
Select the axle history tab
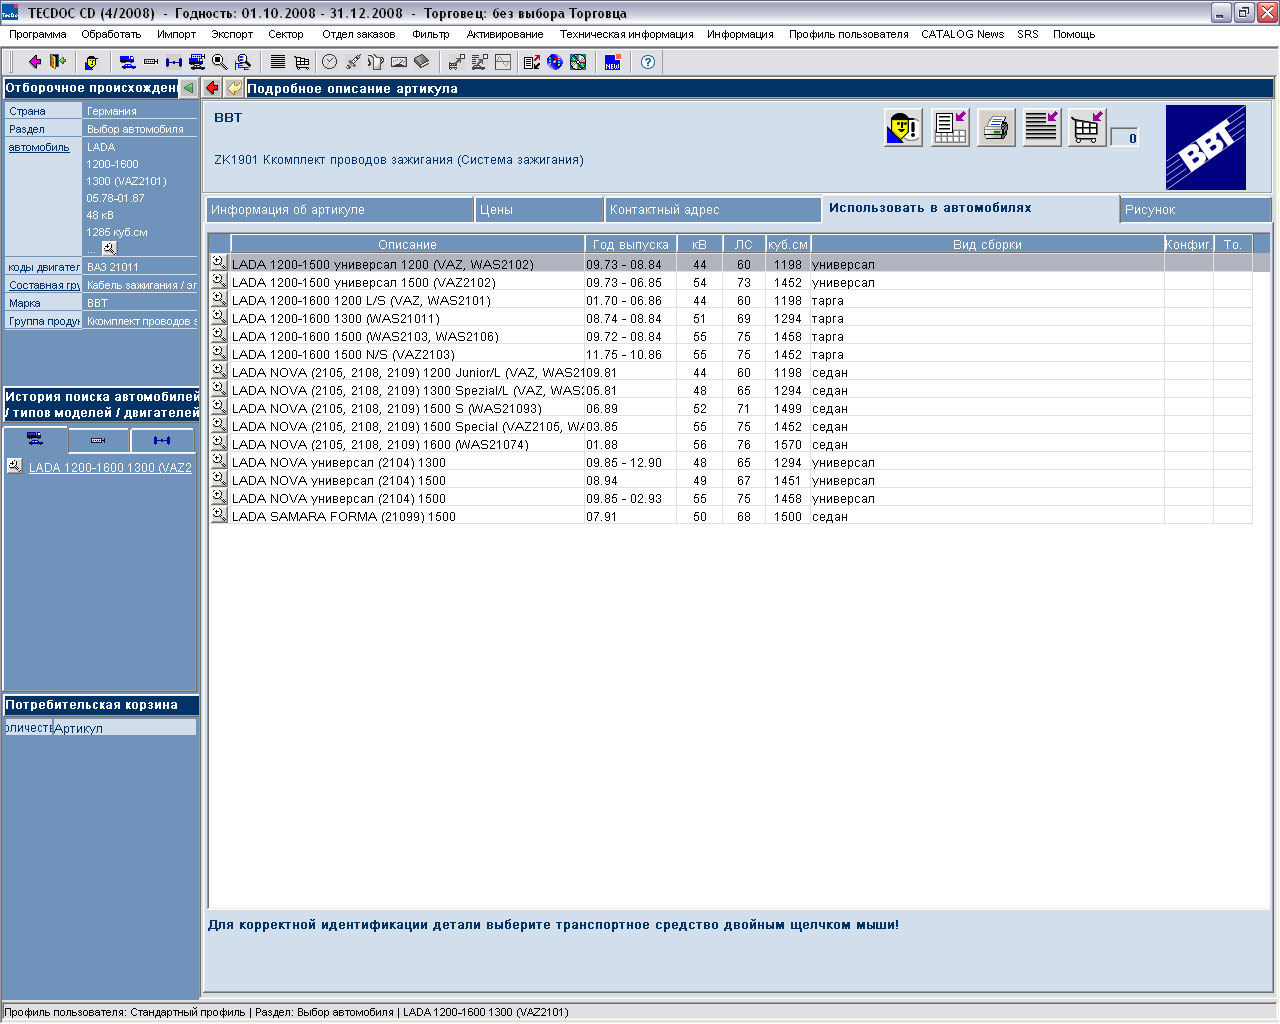pyautogui.click(x=162, y=440)
